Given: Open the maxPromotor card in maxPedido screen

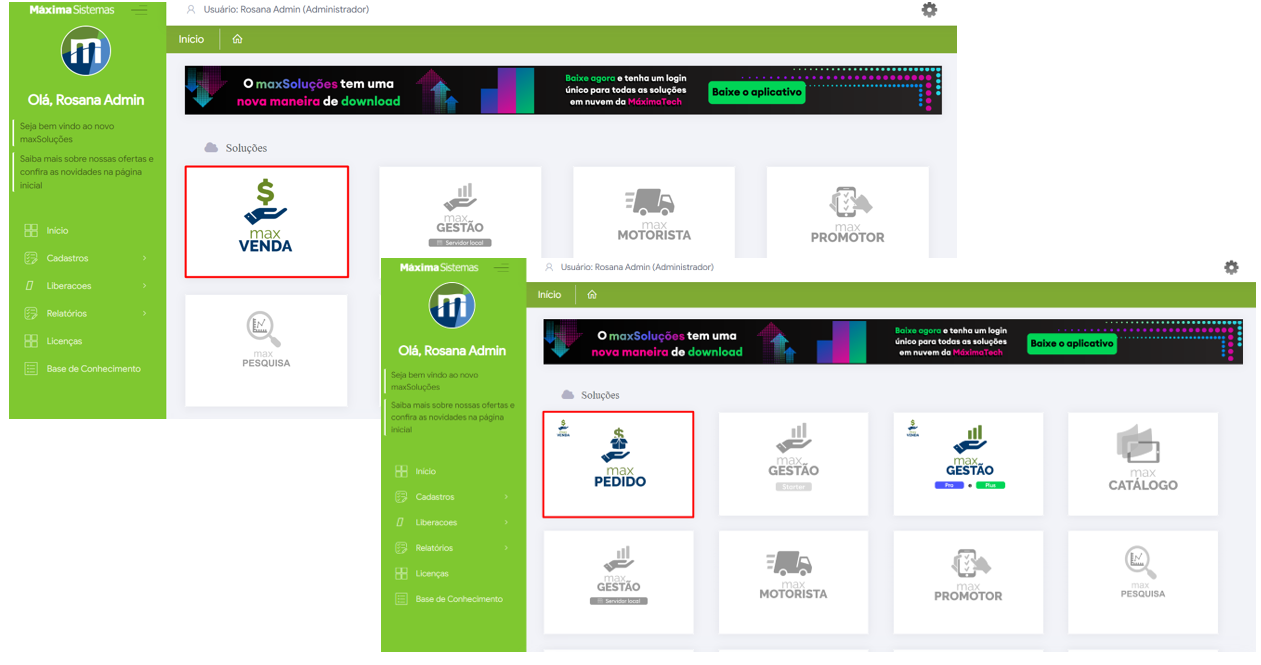Looking at the screenshot, I should (x=968, y=582).
